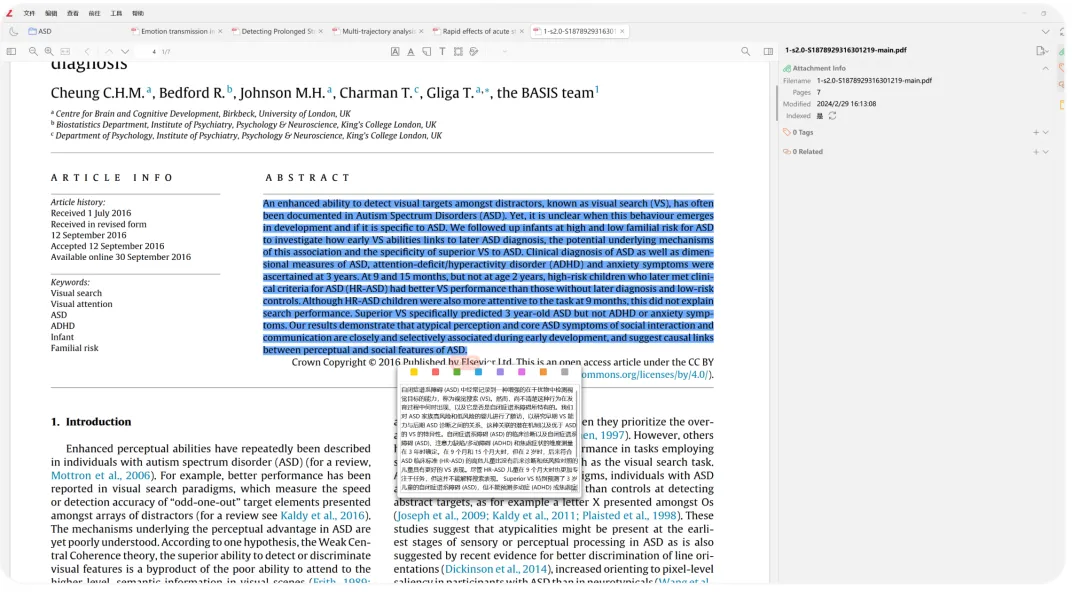Pick the purple highlight color
This screenshot has width=1080, height=596.
point(500,372)
